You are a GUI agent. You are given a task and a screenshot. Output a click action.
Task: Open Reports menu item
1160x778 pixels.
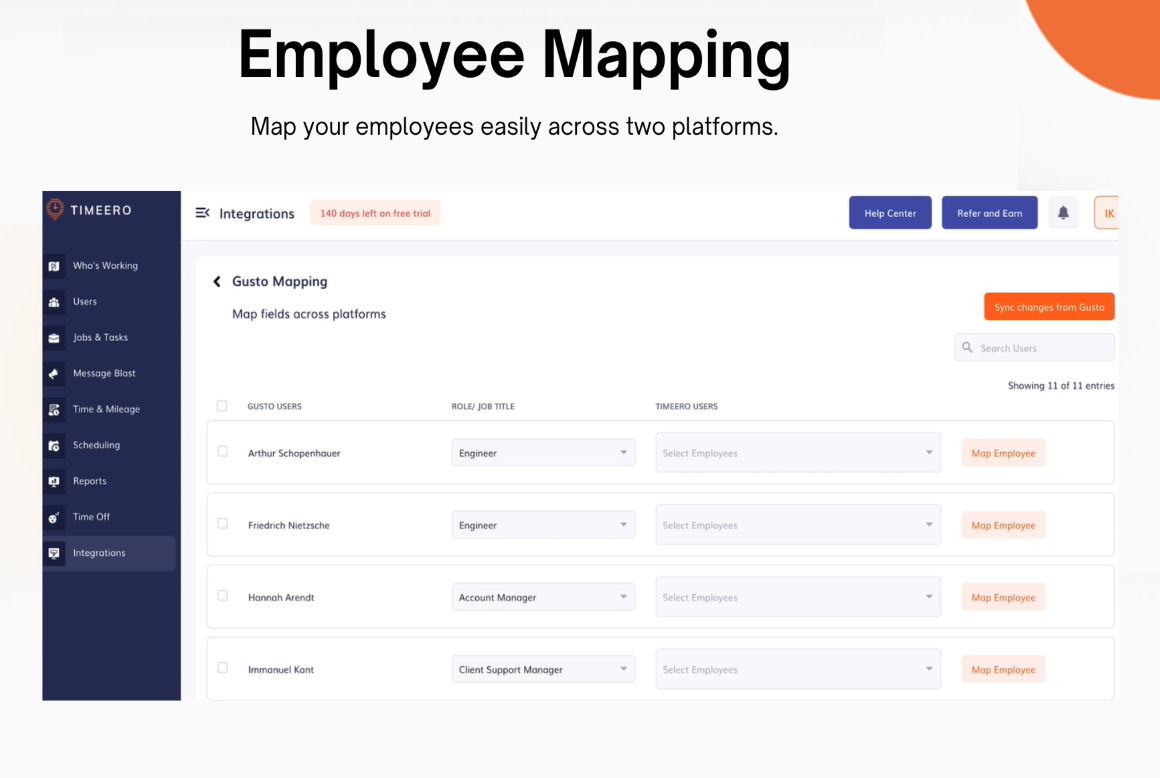tap(90, 481)
